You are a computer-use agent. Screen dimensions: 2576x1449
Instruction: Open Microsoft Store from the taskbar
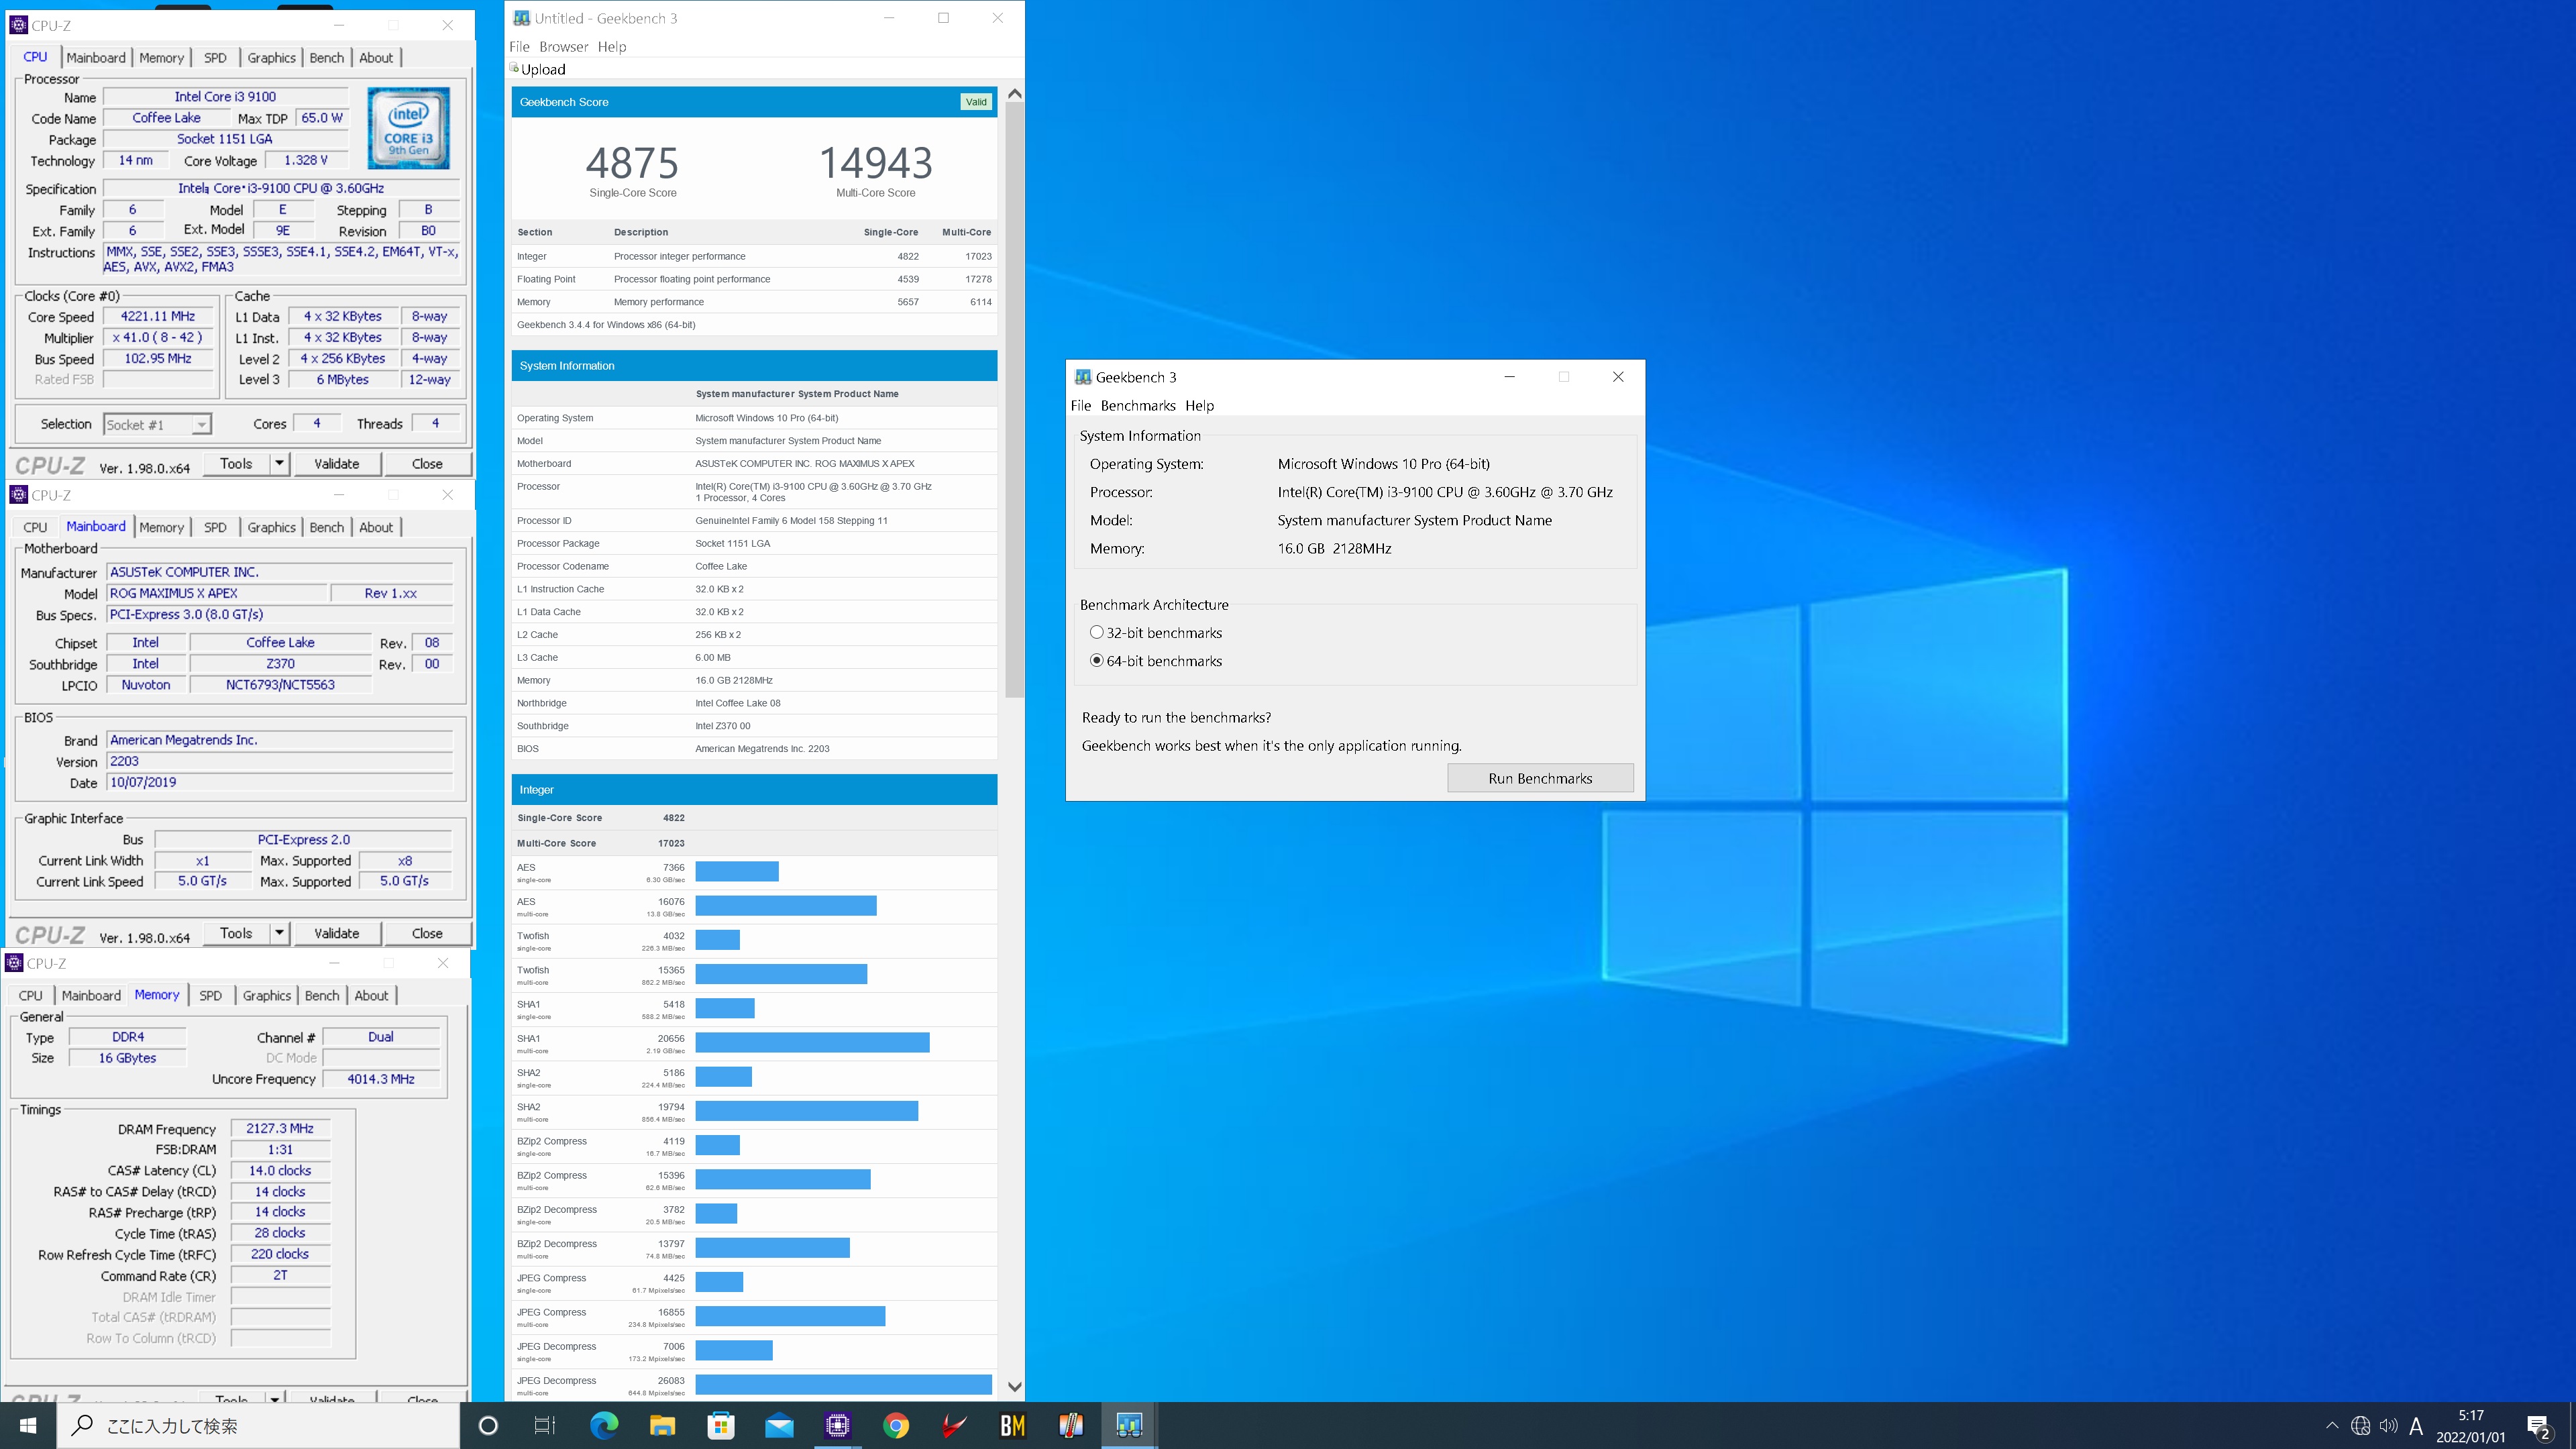(721, 1425)
